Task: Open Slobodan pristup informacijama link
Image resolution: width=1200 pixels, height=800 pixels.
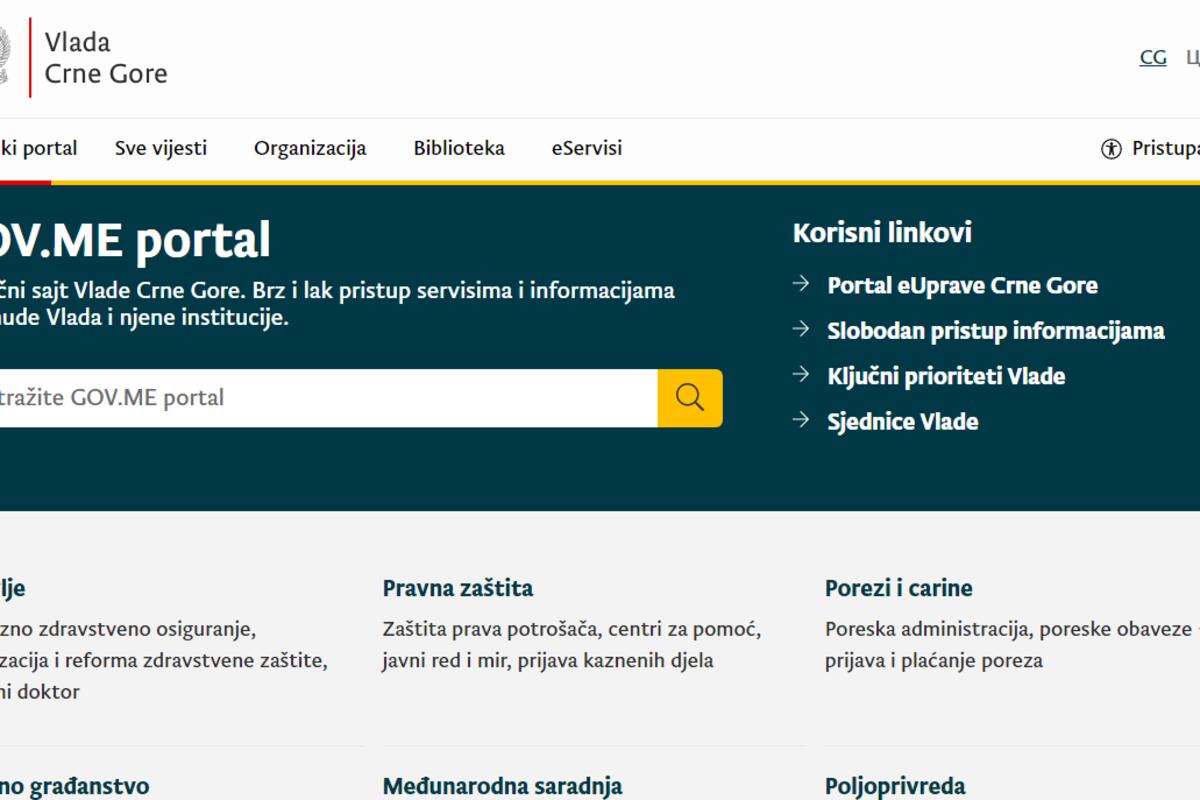Action: tap(995, 330)
